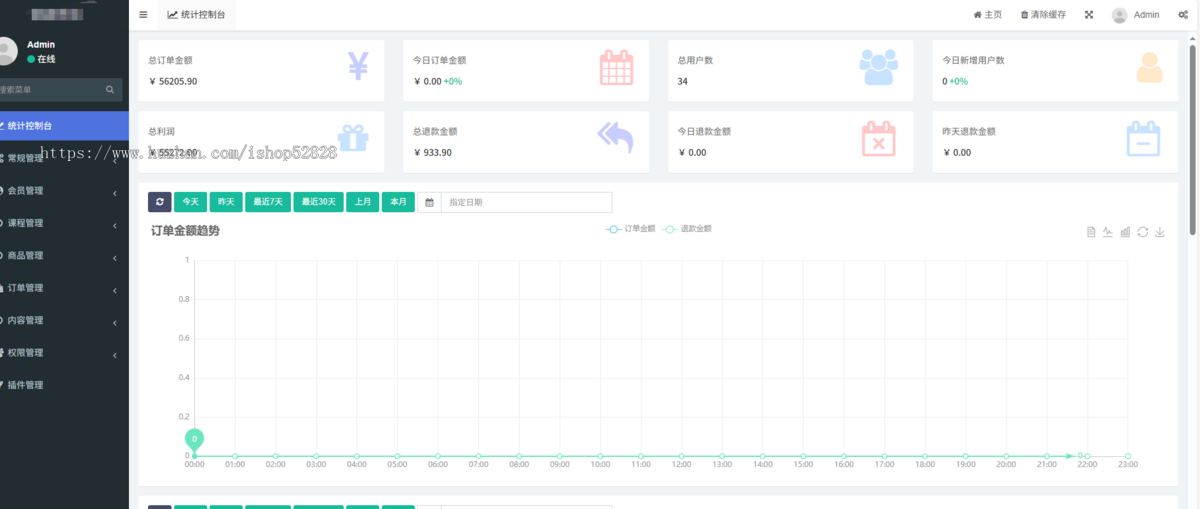Toggle the sidebar with the hamburger icon
The image size is (1200, 509).
(143, 15)
